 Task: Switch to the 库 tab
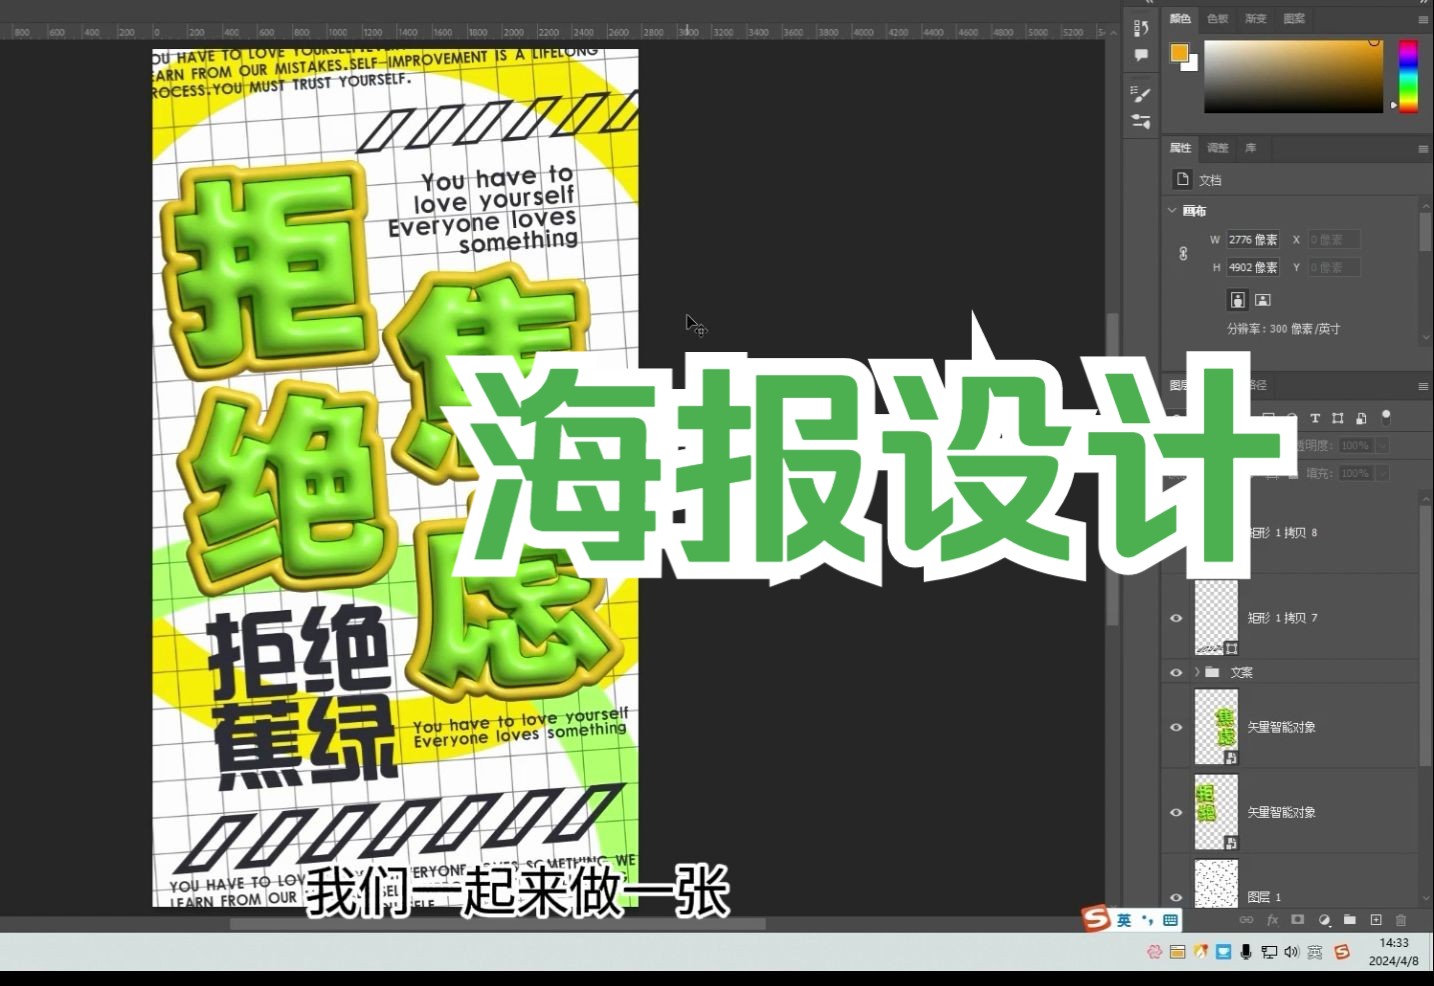click(1250, 148)
